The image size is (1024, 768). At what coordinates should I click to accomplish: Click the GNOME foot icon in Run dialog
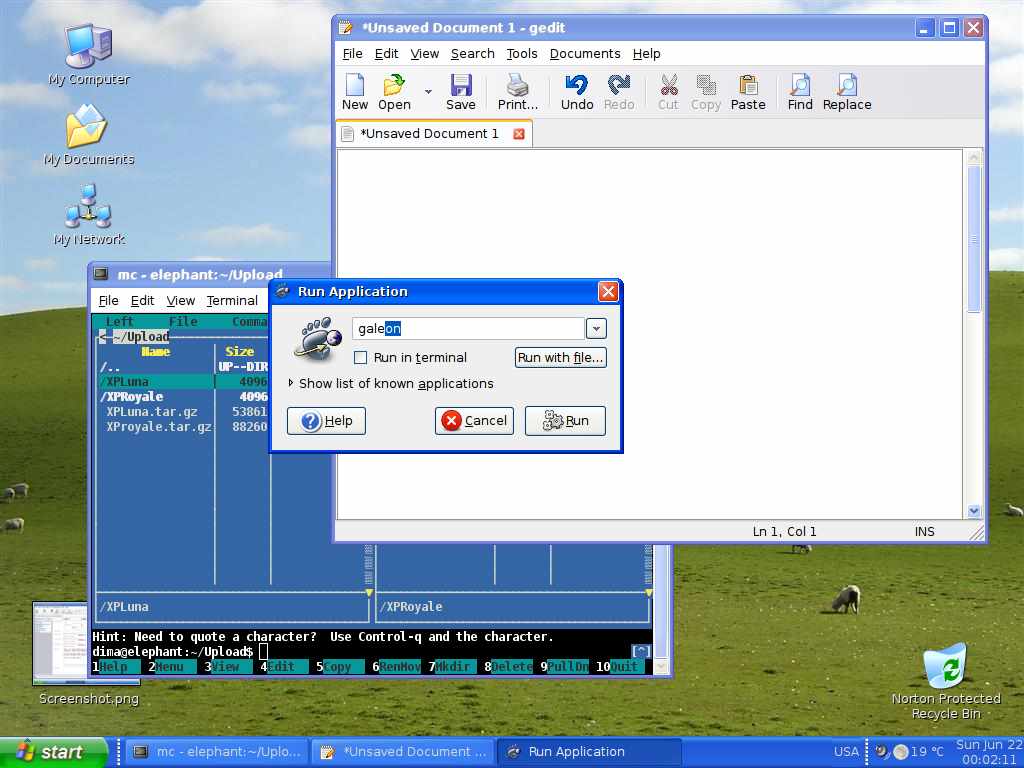[318, 338]
